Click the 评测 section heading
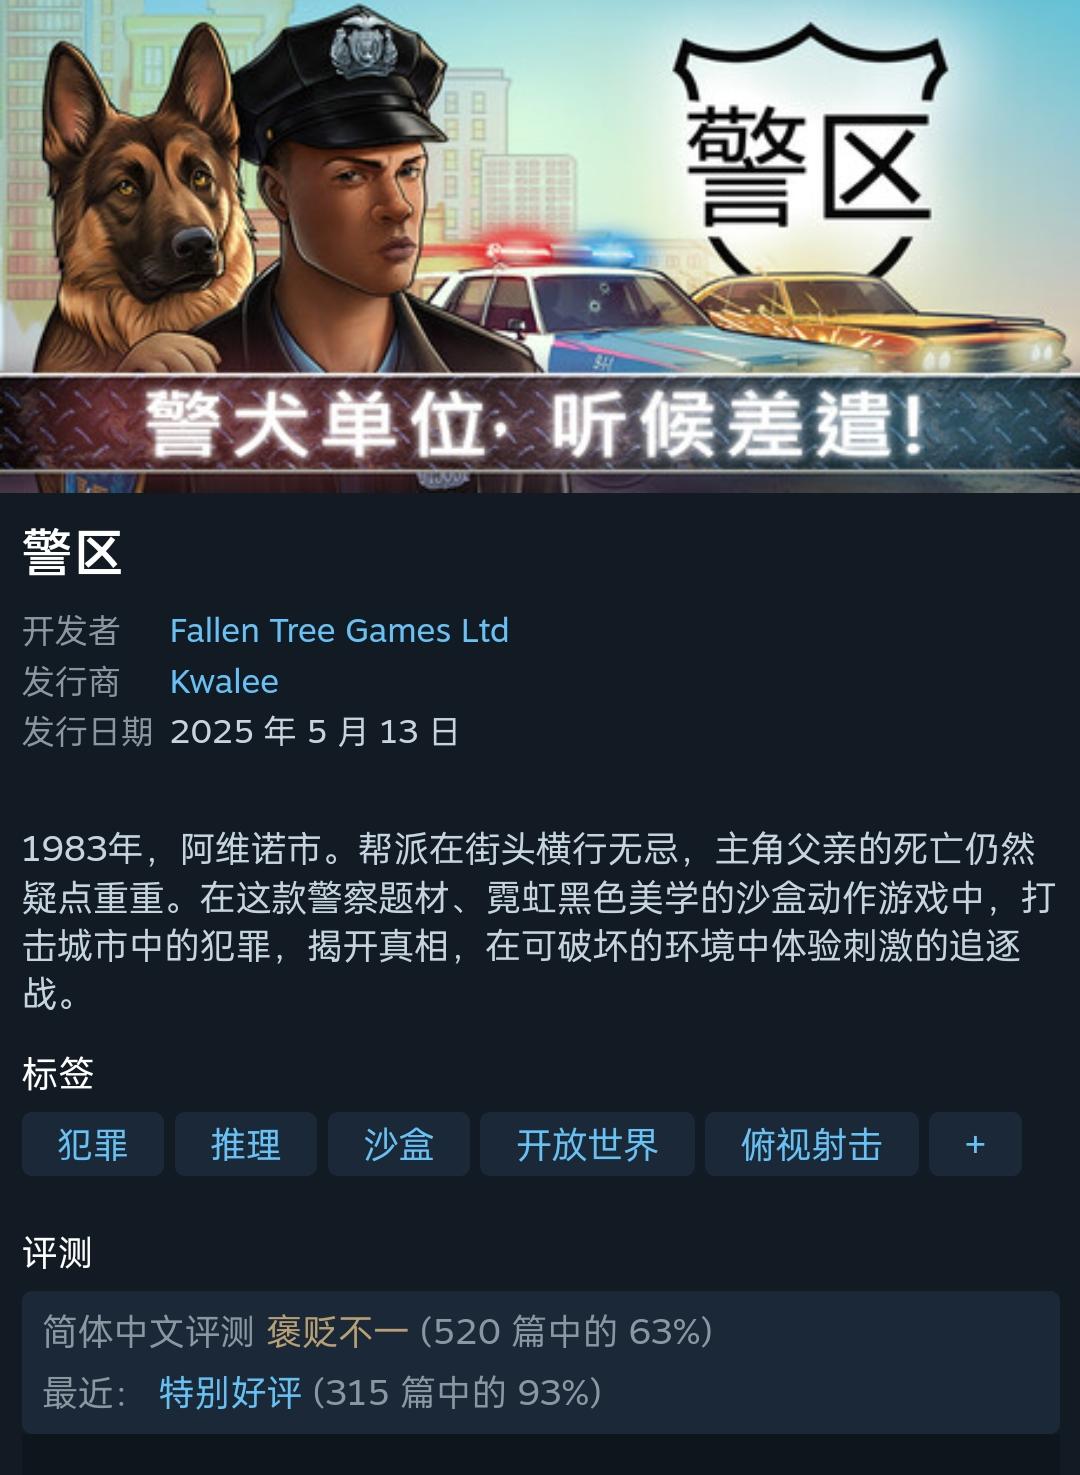The width and height of the screenshot is (1080, 1475). coord(58,1253)
